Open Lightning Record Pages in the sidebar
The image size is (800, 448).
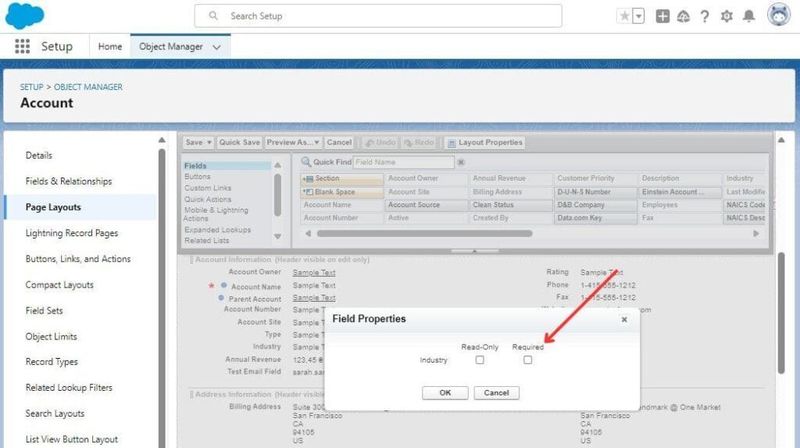coord(71,233)
